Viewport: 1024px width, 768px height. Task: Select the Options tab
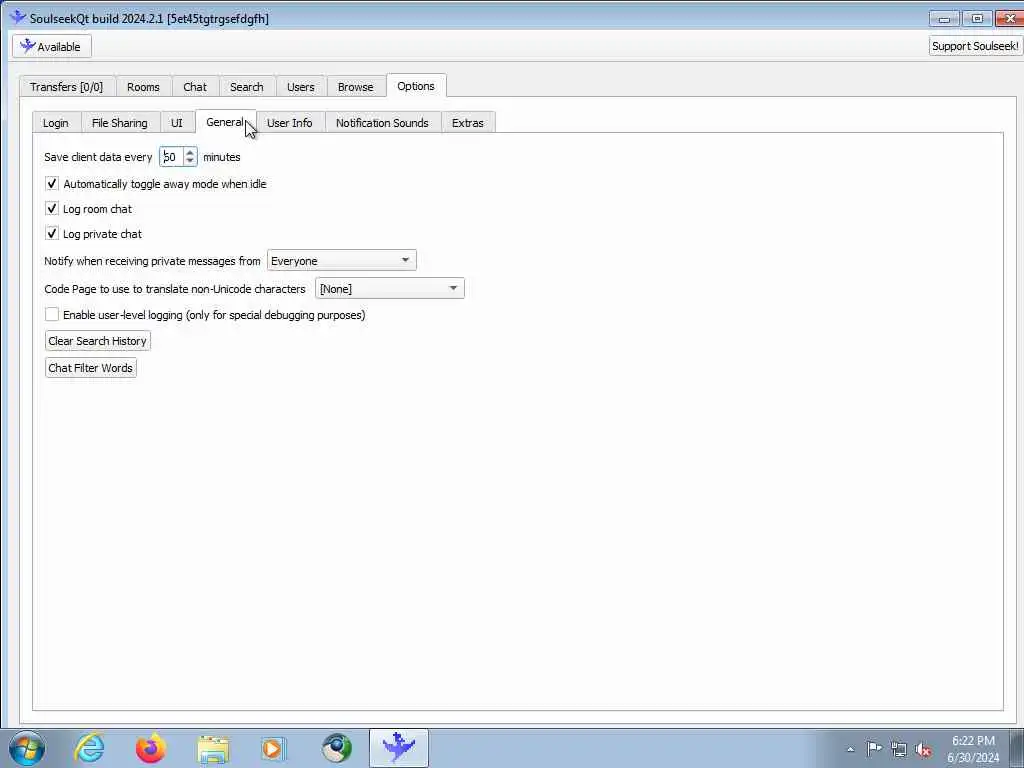coord(416,86)
